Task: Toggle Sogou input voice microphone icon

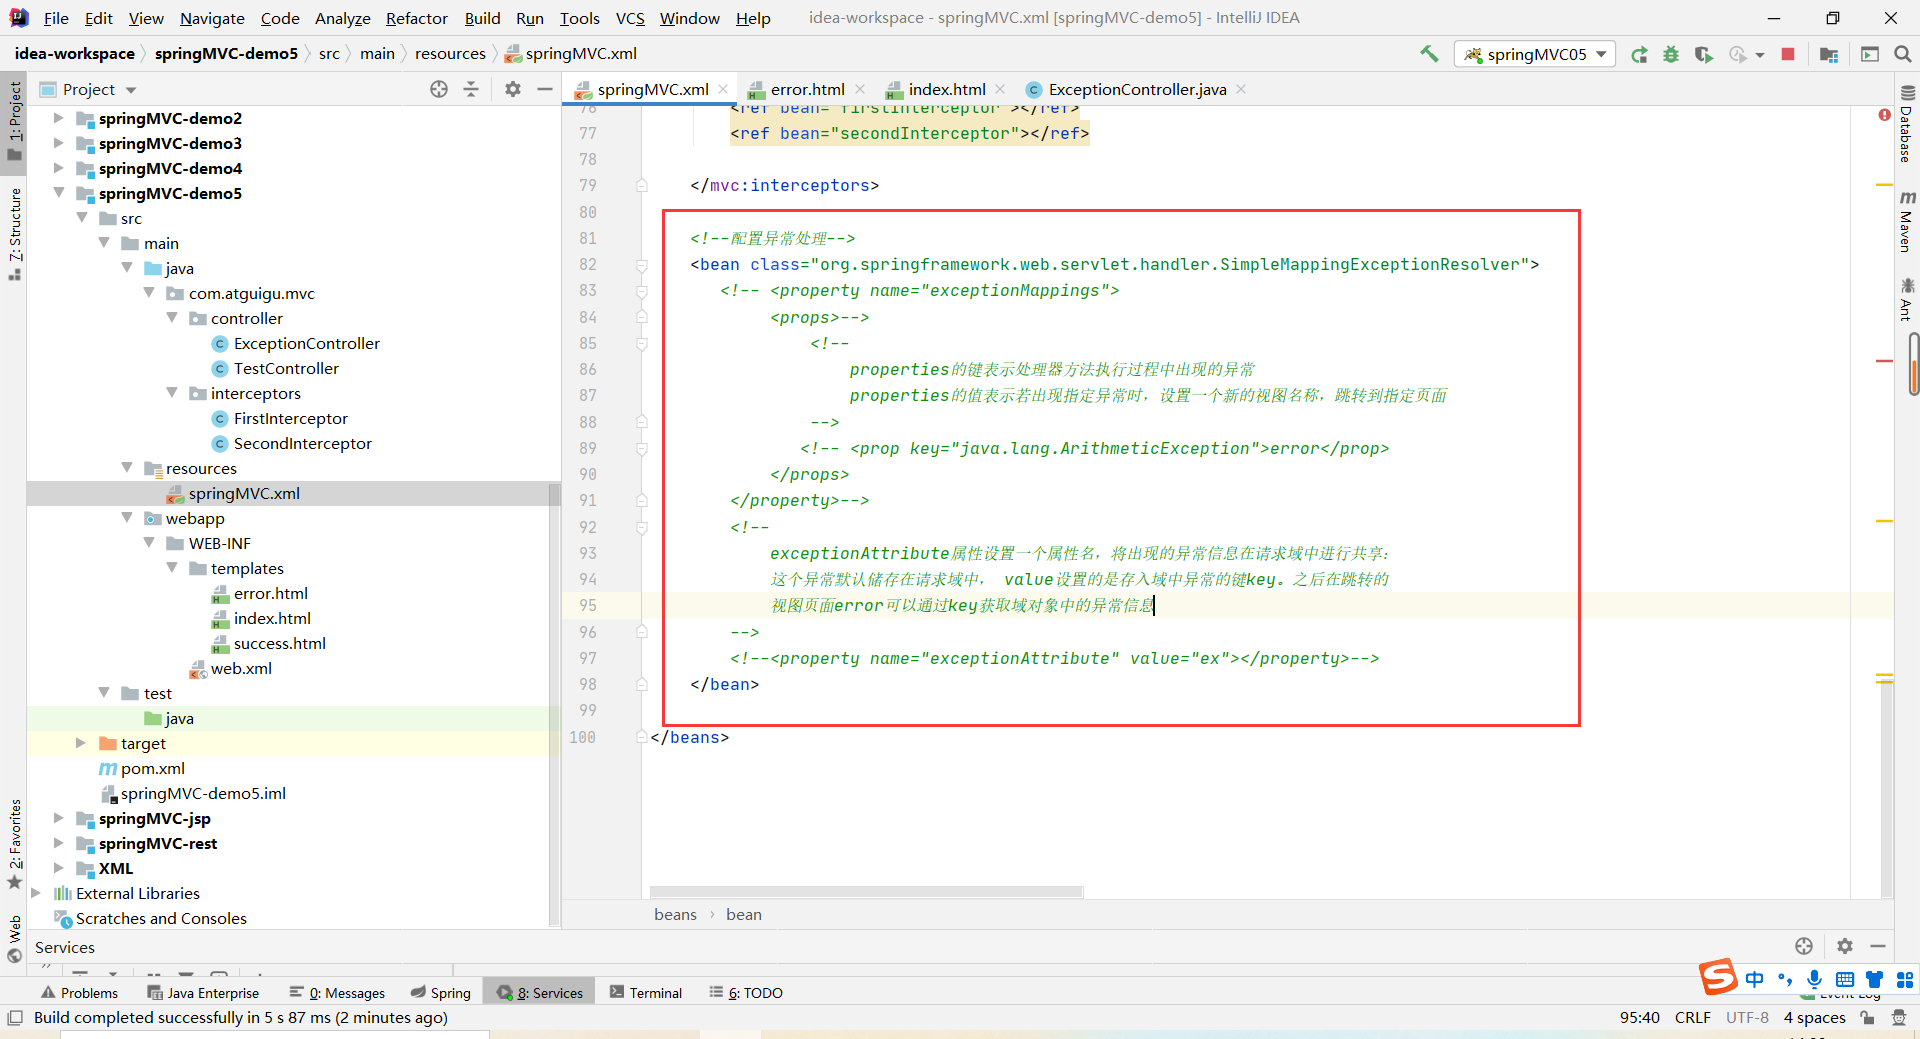Action: (1815, 979)
